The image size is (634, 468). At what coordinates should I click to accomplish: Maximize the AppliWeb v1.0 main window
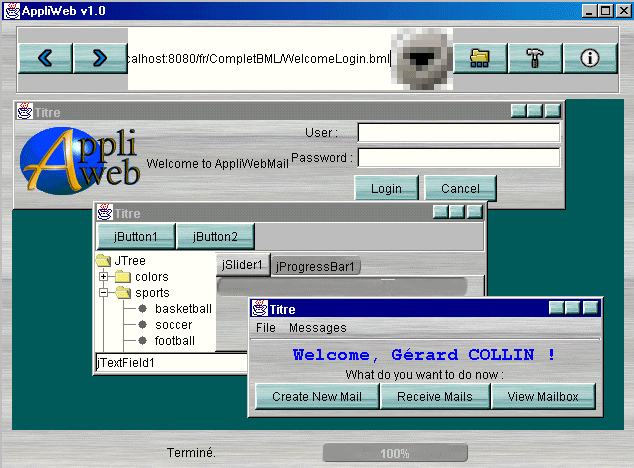(606, 11)
